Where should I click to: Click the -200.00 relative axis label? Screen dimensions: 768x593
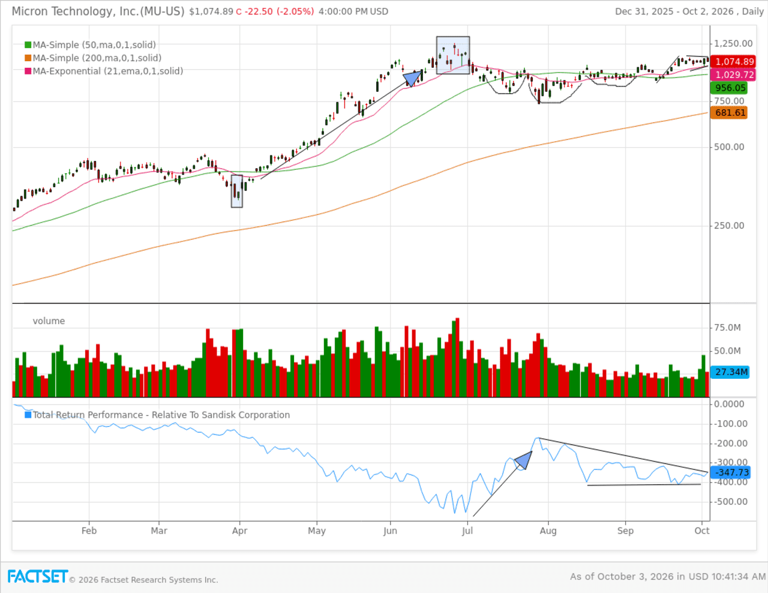[729, 444]
